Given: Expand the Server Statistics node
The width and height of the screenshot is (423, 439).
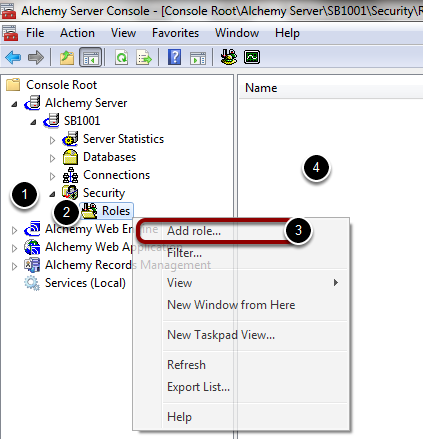Looking at the screenshot, I should coord(52,140).
